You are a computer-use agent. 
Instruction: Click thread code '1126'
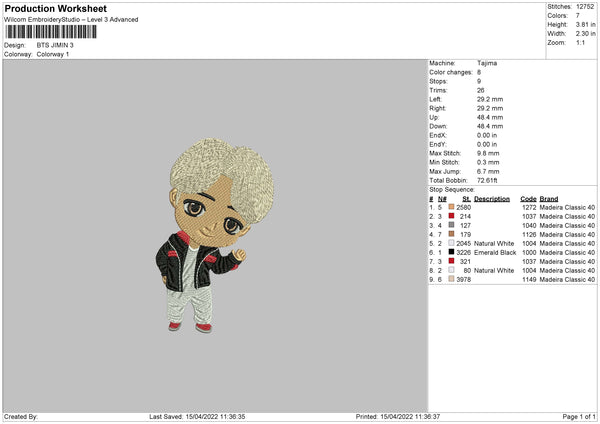click(529, 235)
